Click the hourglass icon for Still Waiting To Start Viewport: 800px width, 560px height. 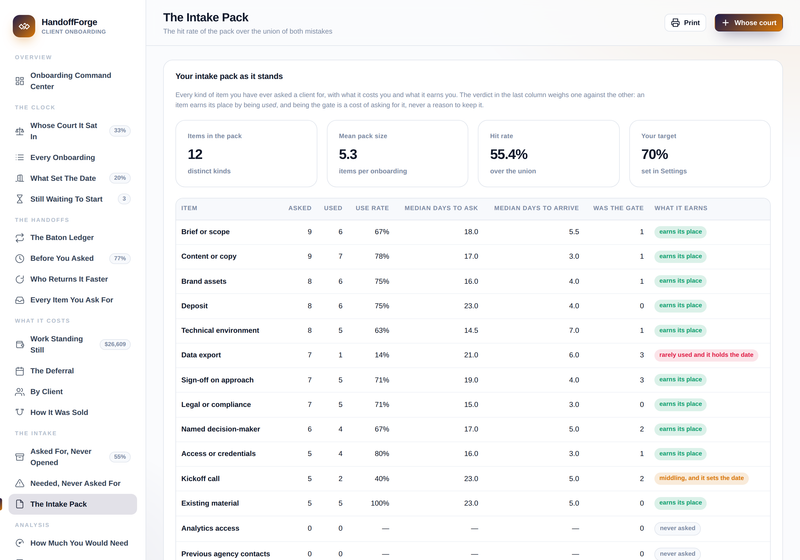click(x=19, y=199)
